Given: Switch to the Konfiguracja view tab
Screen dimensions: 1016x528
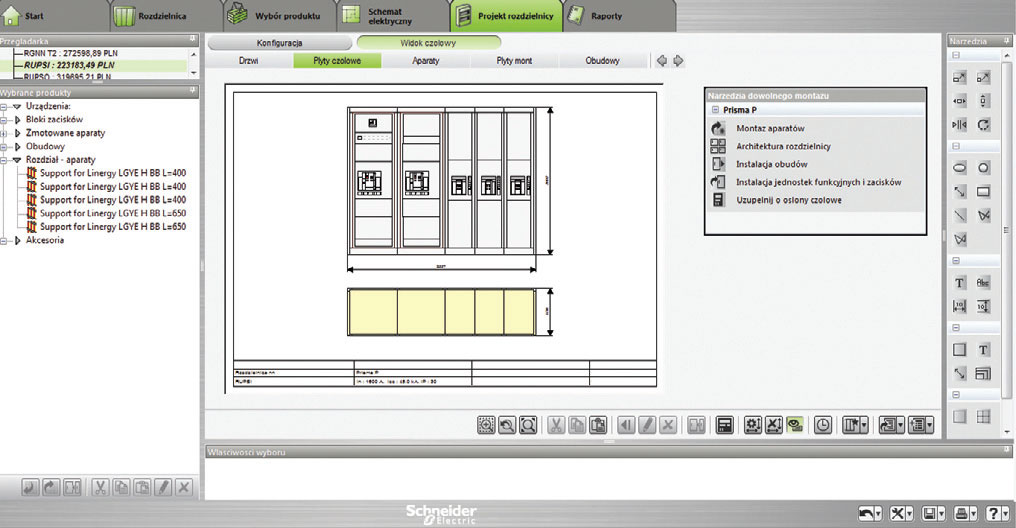Looking at the screenshot, I should coord(279,43).
